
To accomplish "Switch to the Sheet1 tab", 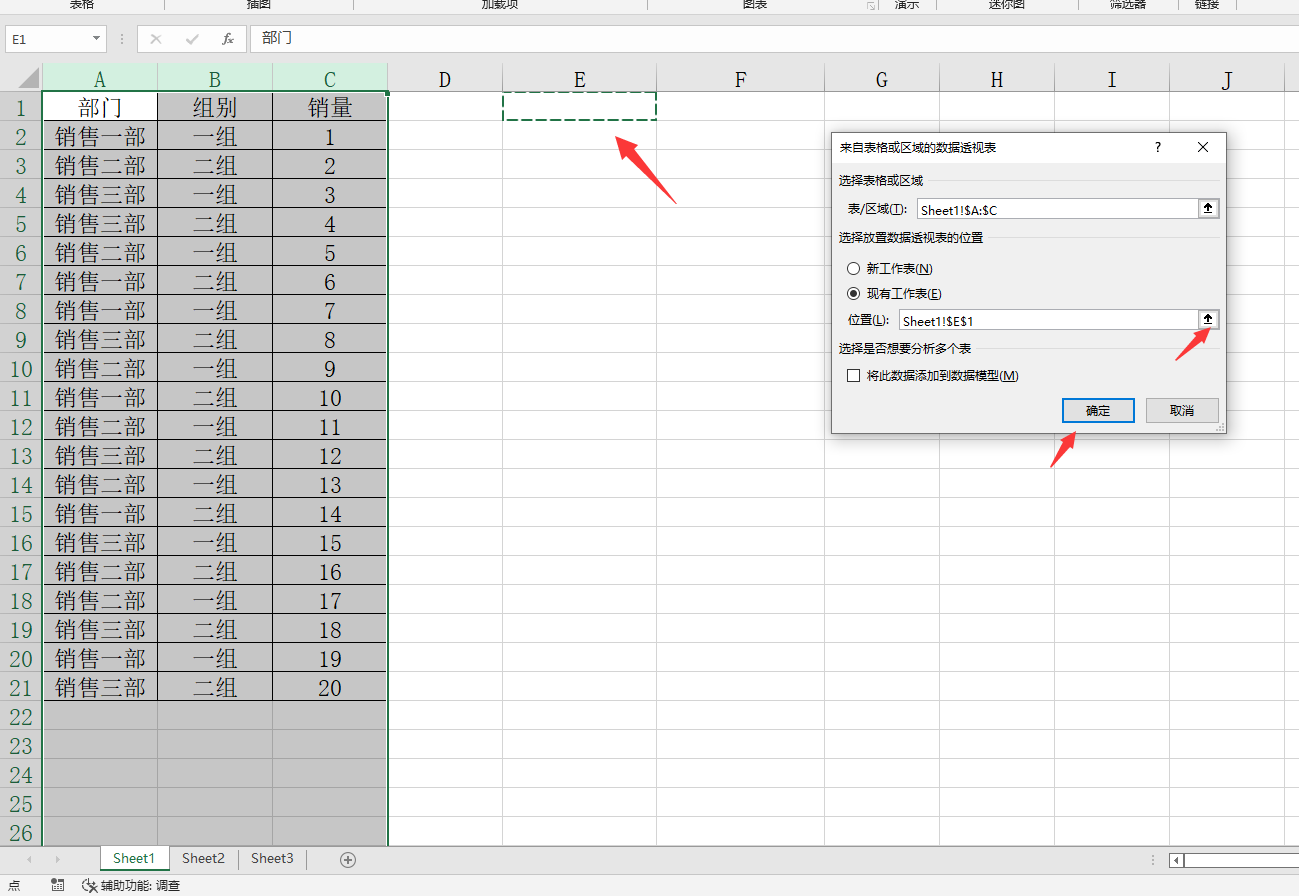I will (x=134, y=859).
